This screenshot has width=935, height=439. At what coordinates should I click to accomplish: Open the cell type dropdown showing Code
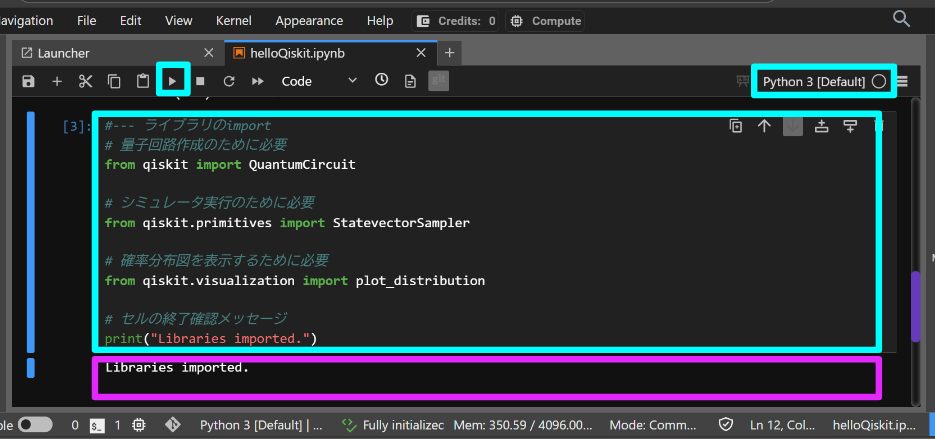pyautogui.click(x=319, y=81)
